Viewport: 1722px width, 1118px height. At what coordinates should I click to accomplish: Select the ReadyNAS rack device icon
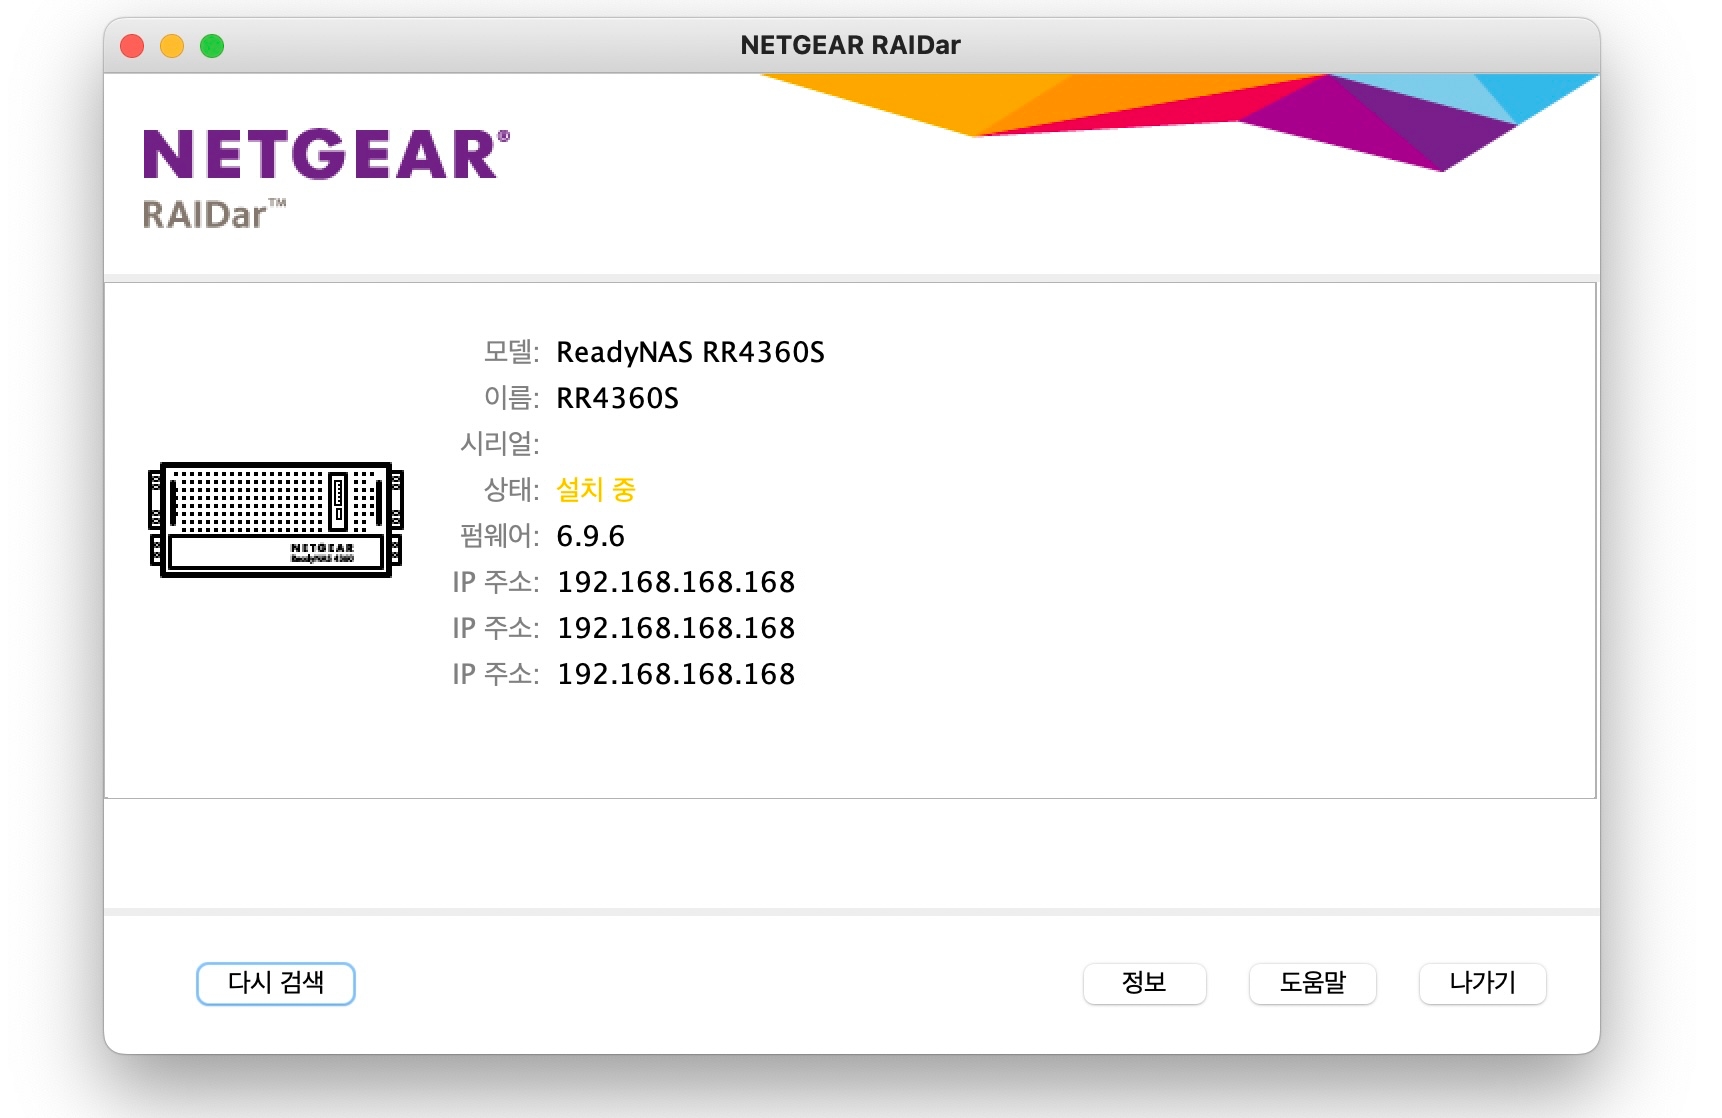[276, 520]
